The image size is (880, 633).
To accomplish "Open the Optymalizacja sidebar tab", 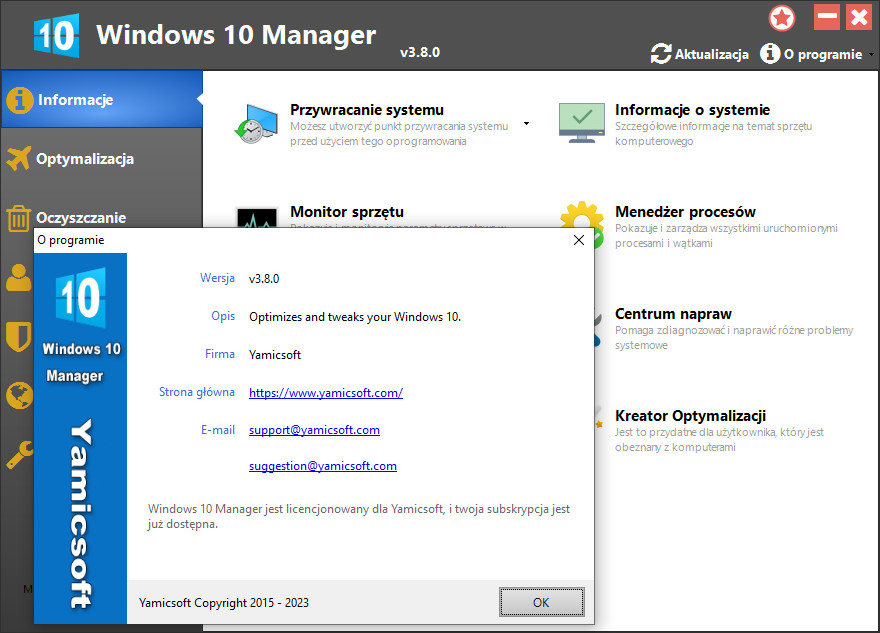I will tap(102, 159).
